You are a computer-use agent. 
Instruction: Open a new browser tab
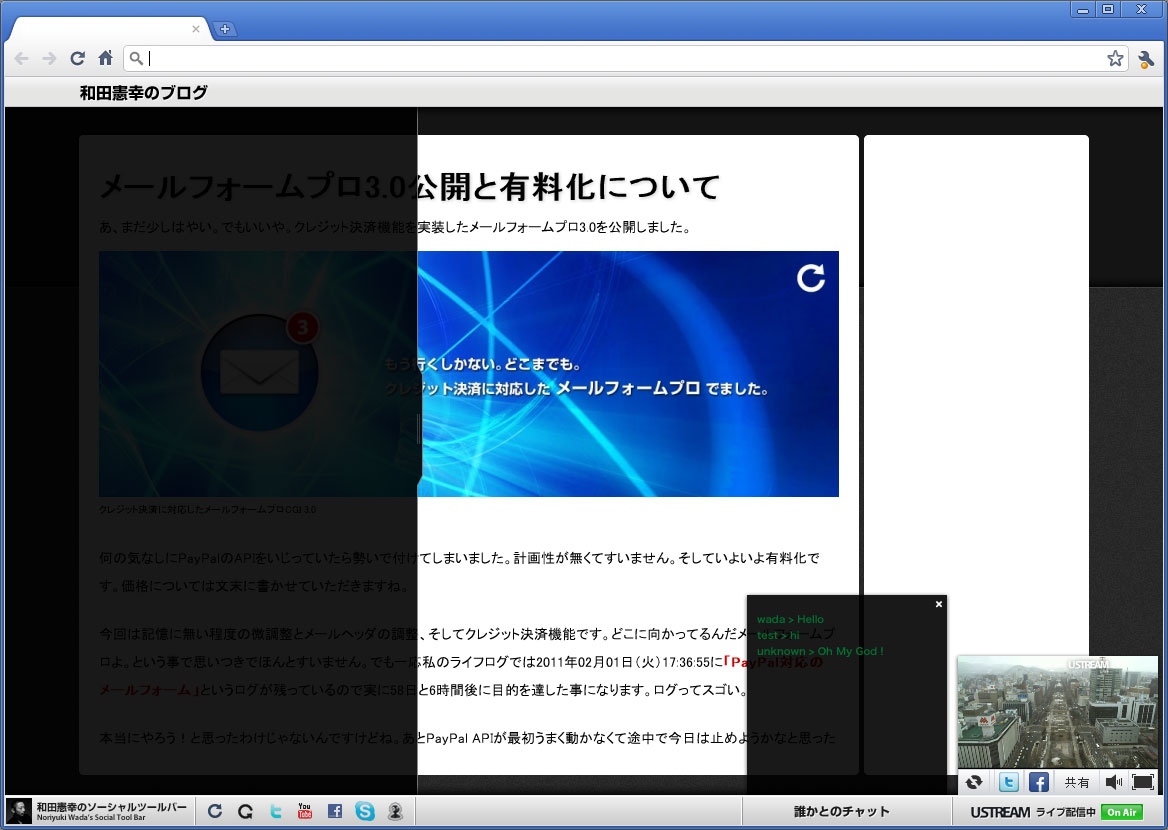pos(224,29)
